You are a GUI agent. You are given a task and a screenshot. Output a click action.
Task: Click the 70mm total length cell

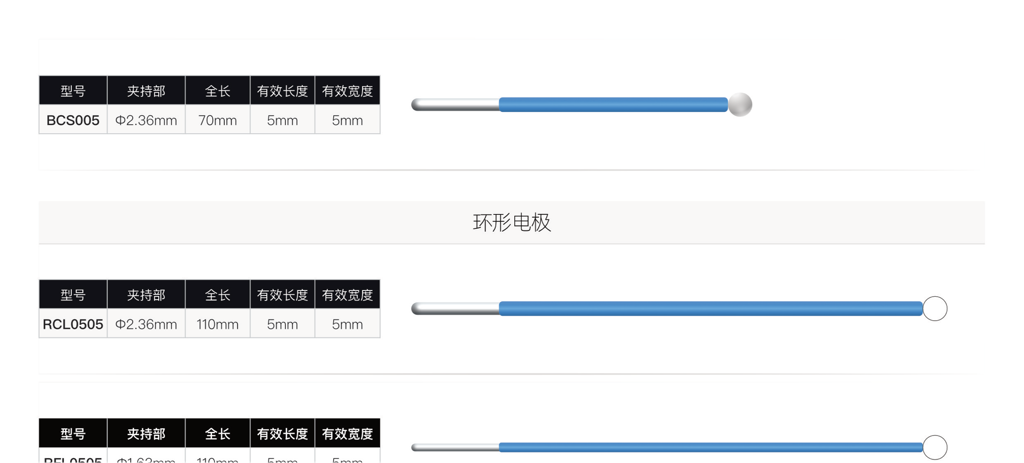point(217,120)
